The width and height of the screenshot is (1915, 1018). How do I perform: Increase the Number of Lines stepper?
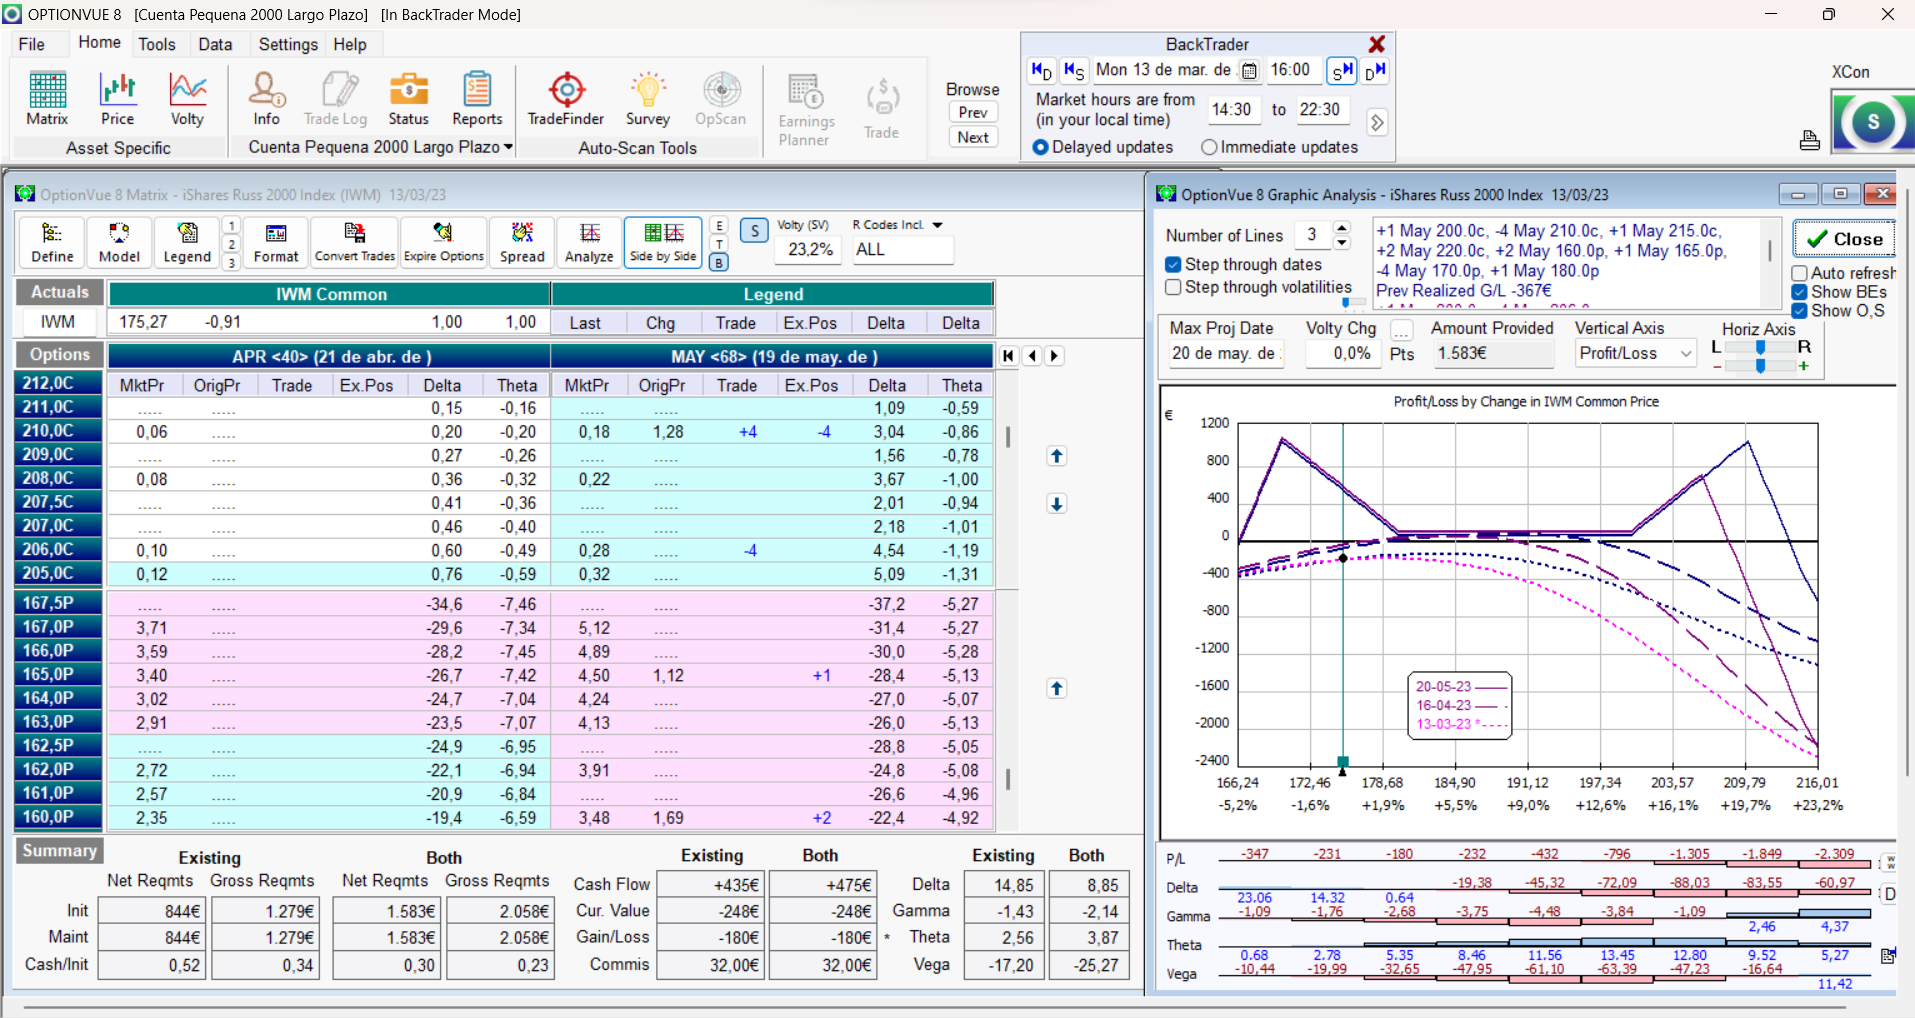(1342, 228)
